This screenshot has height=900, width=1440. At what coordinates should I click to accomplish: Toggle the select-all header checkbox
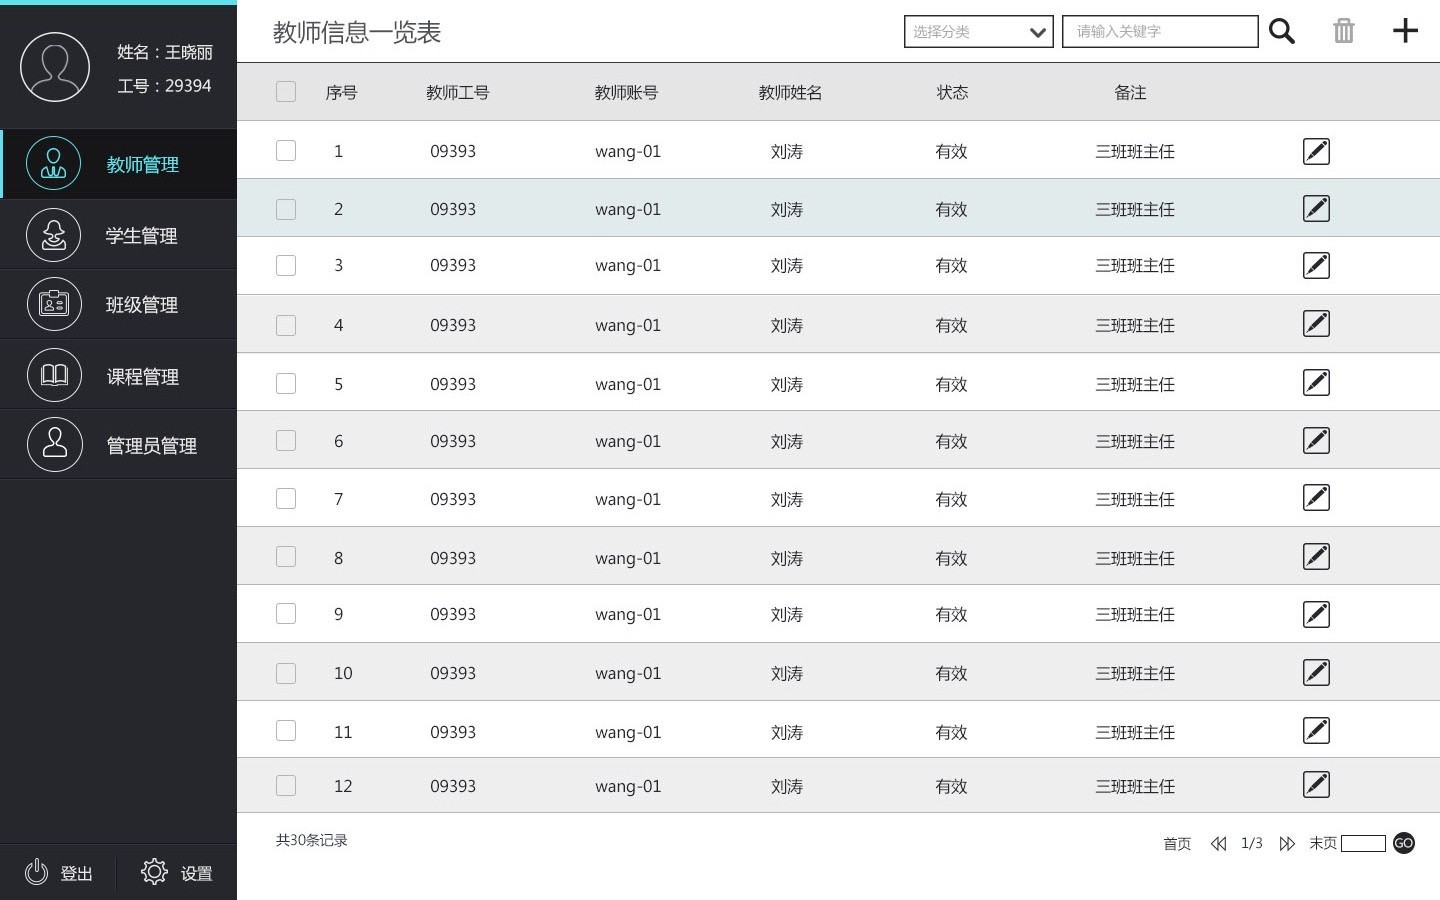pyautogui.click(x=286, y=92)
